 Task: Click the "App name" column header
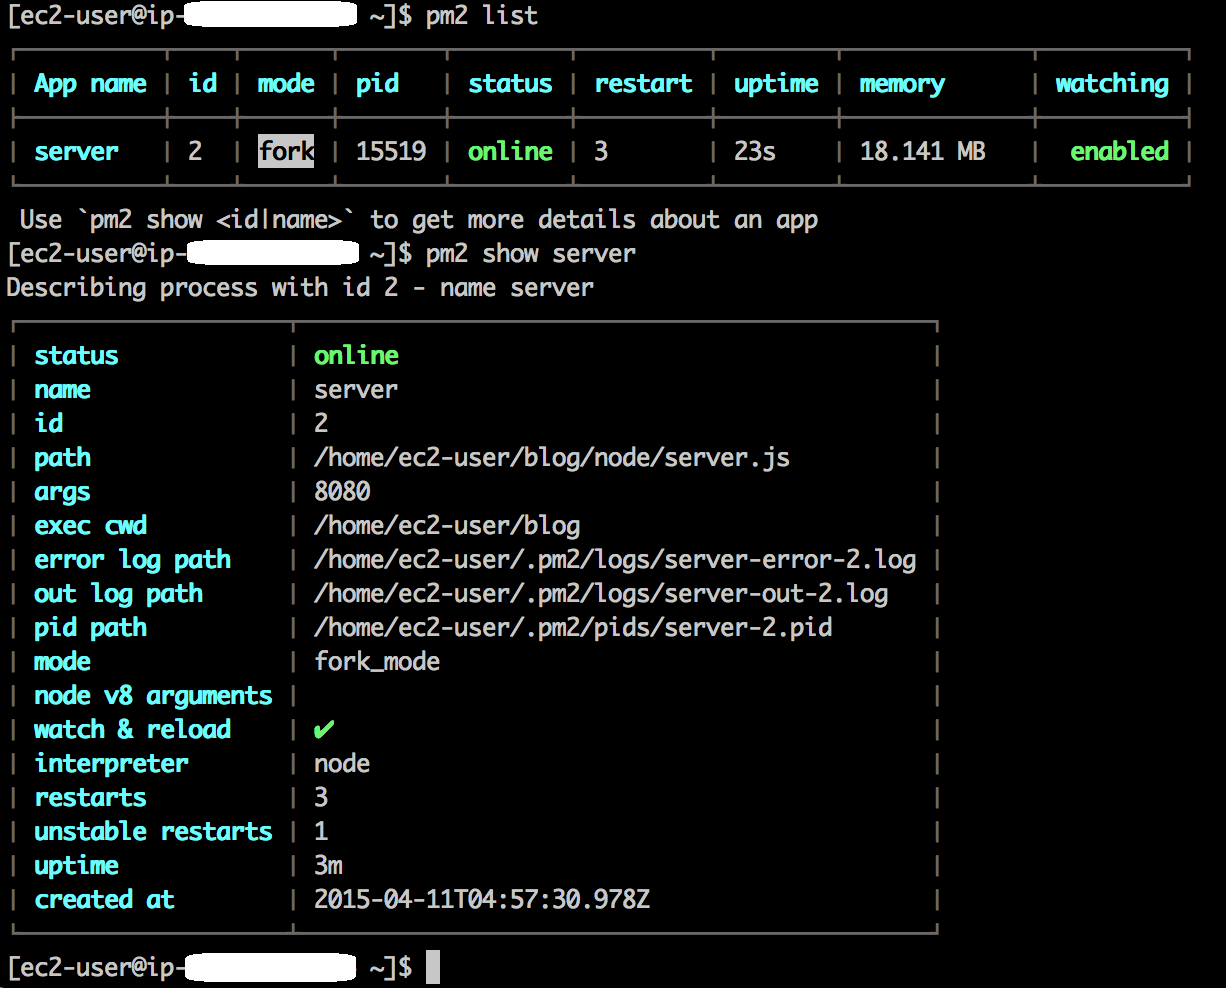[90, 84]
